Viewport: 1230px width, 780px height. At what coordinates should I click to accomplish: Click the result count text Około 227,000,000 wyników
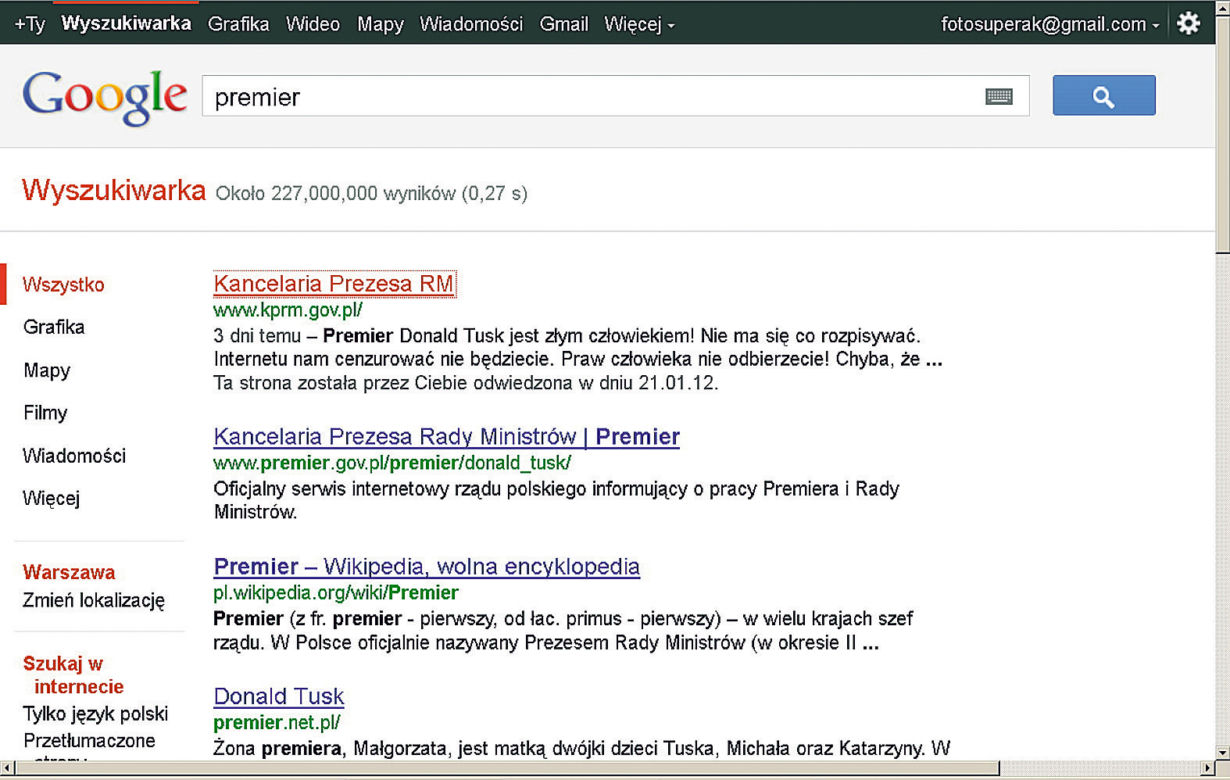[x=372, y=193]
